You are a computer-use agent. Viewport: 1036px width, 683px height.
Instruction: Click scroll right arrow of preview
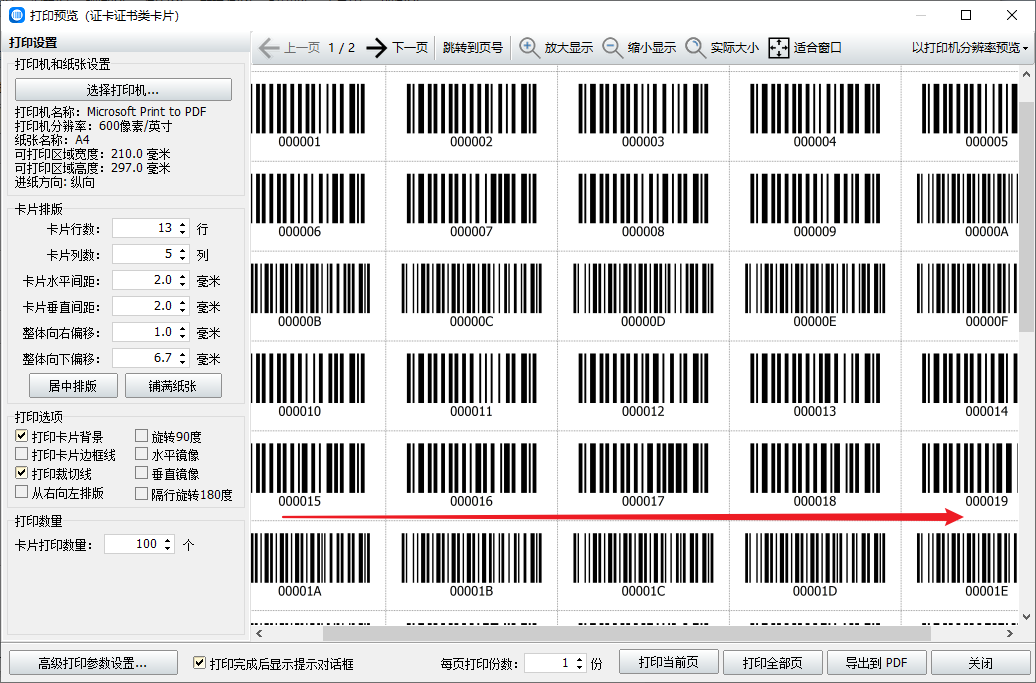click(x=1010, y=633)
